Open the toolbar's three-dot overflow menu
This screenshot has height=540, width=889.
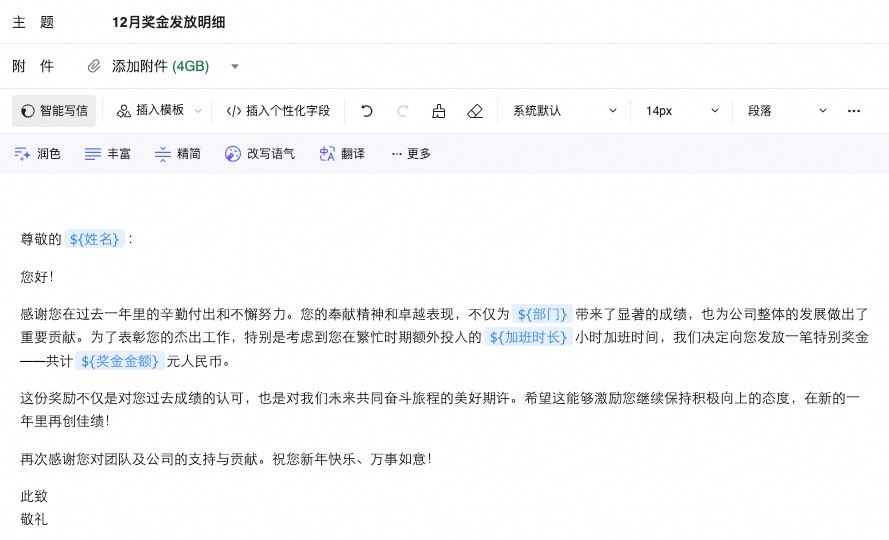tap(853, 111)
